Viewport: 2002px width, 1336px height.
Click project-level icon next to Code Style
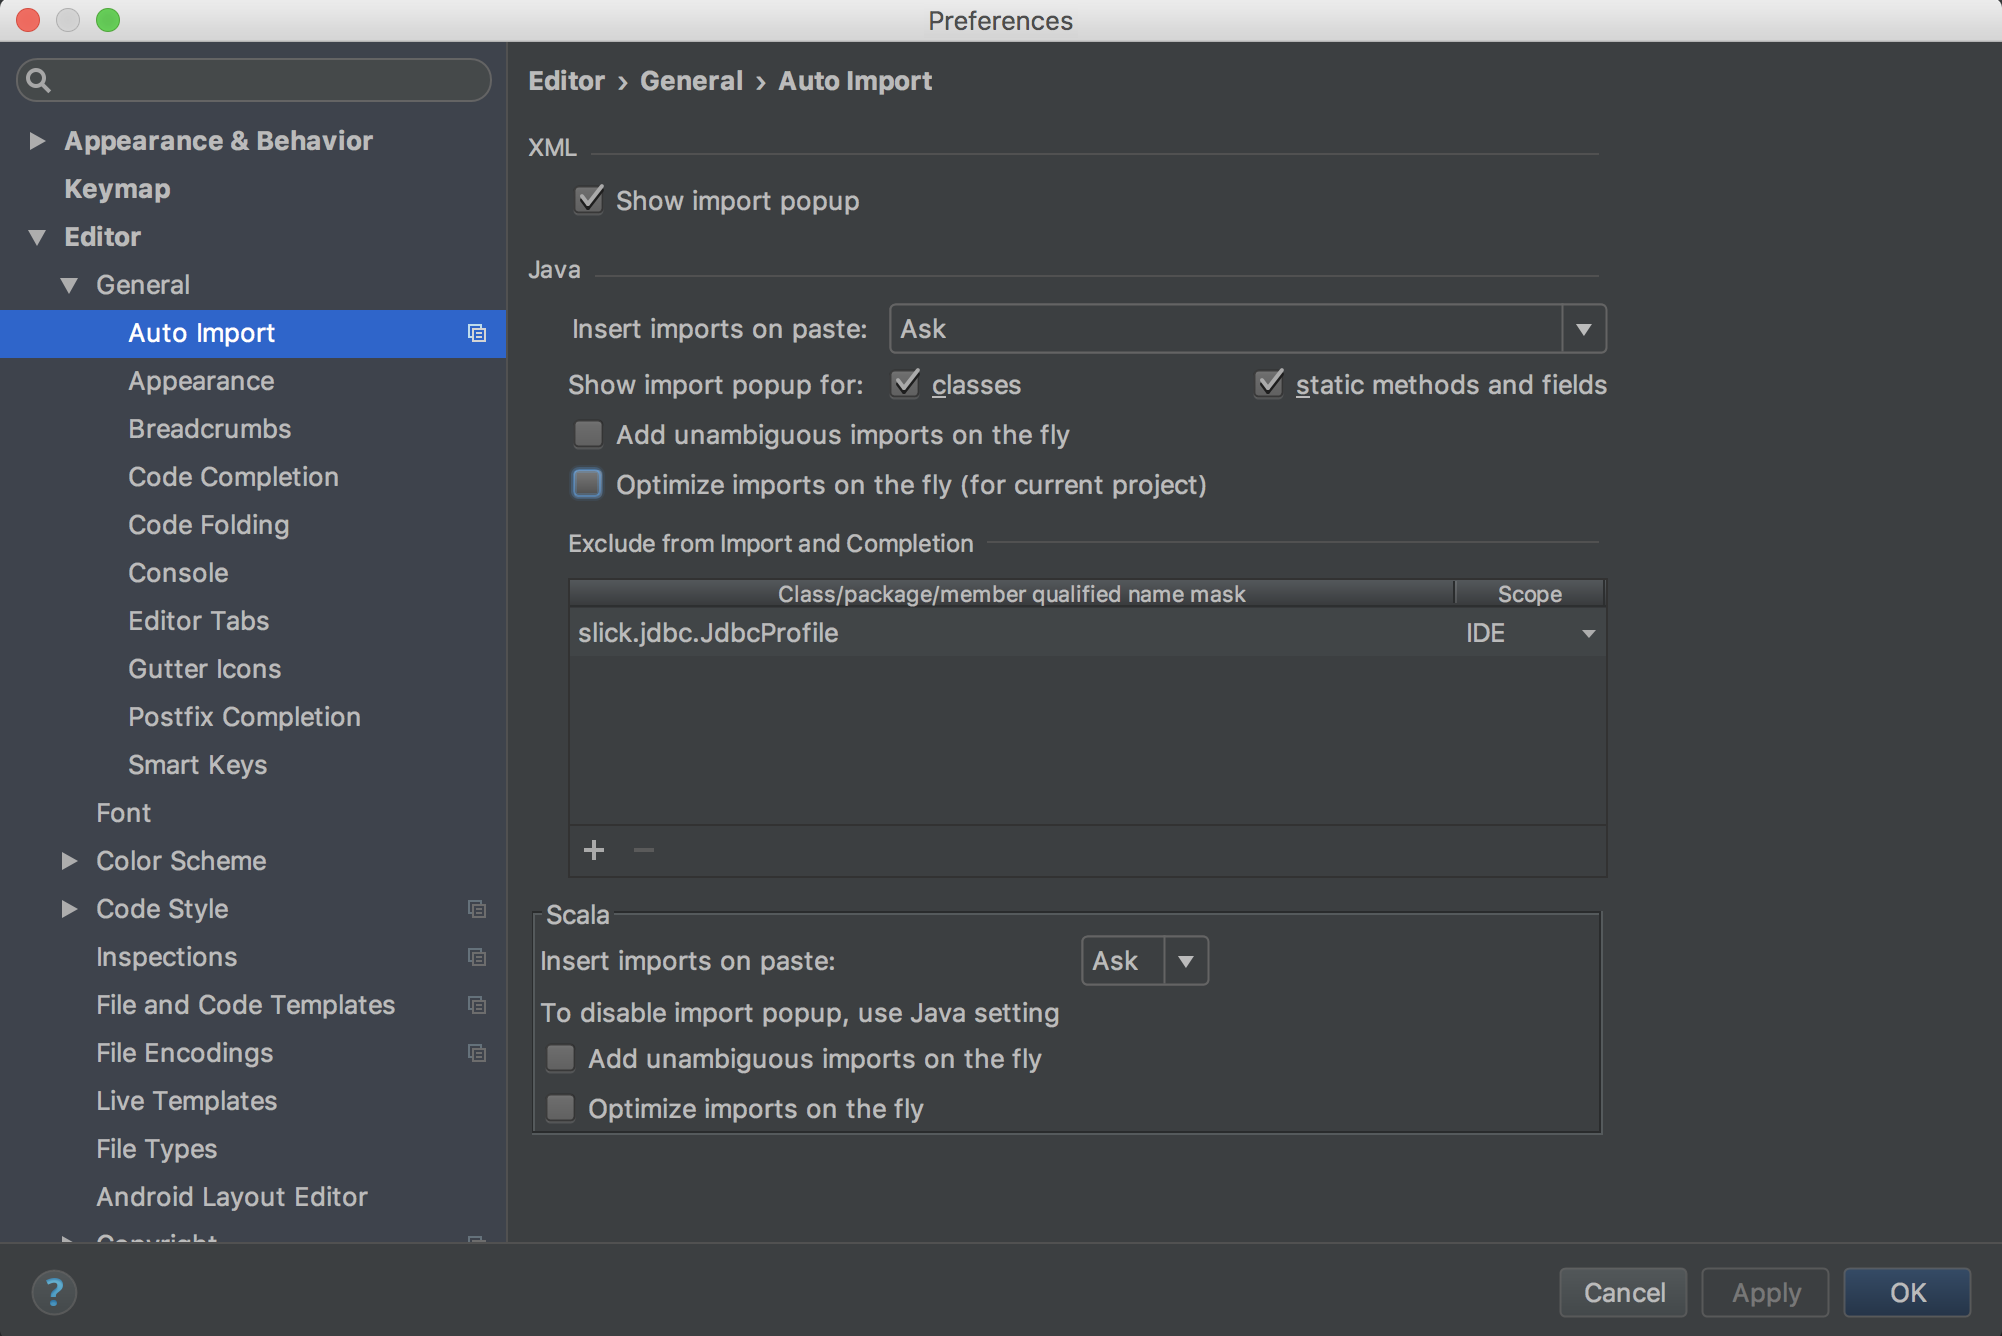477,909
